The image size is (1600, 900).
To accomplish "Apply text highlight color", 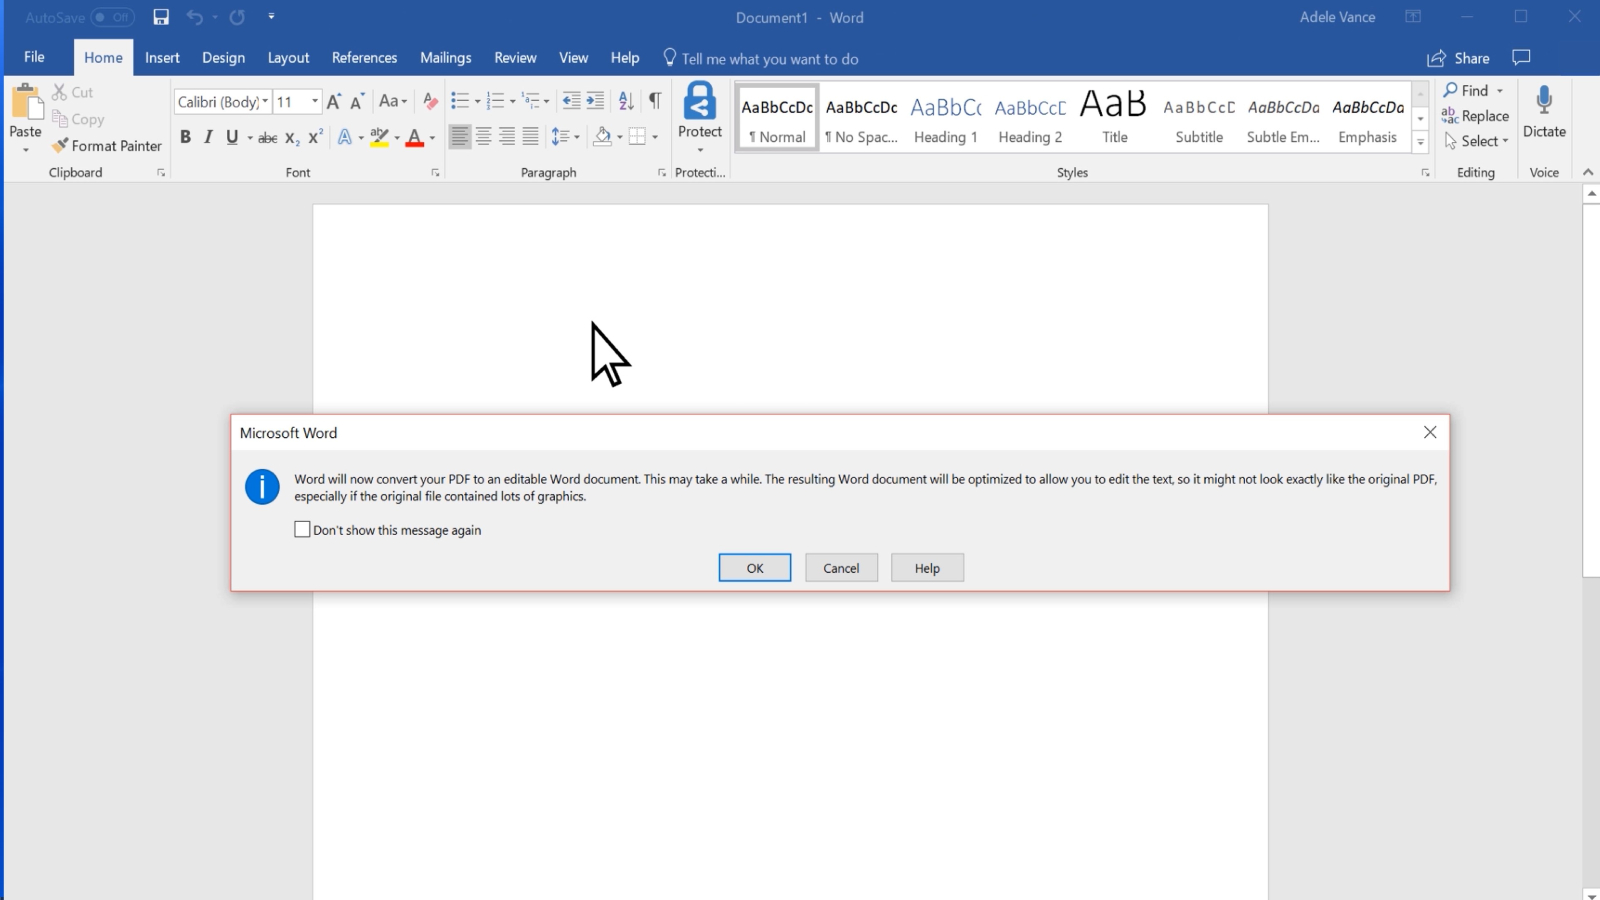I will point(380,137).
